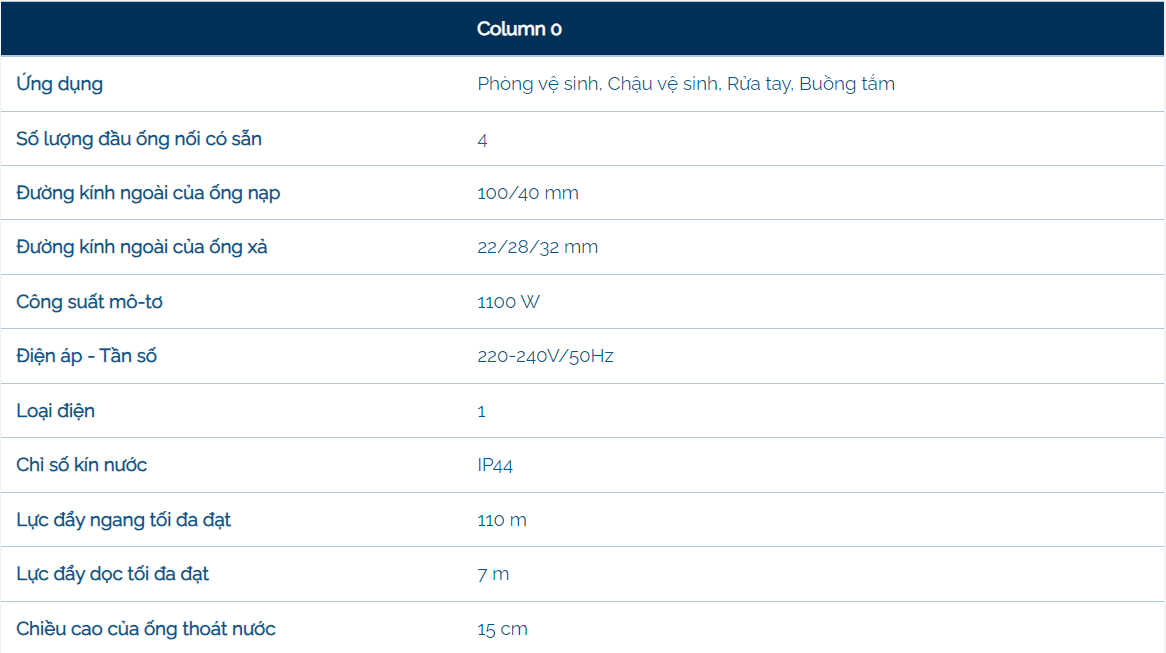Select "Lực đẩy dọc tối đa đạt" label

113,574
